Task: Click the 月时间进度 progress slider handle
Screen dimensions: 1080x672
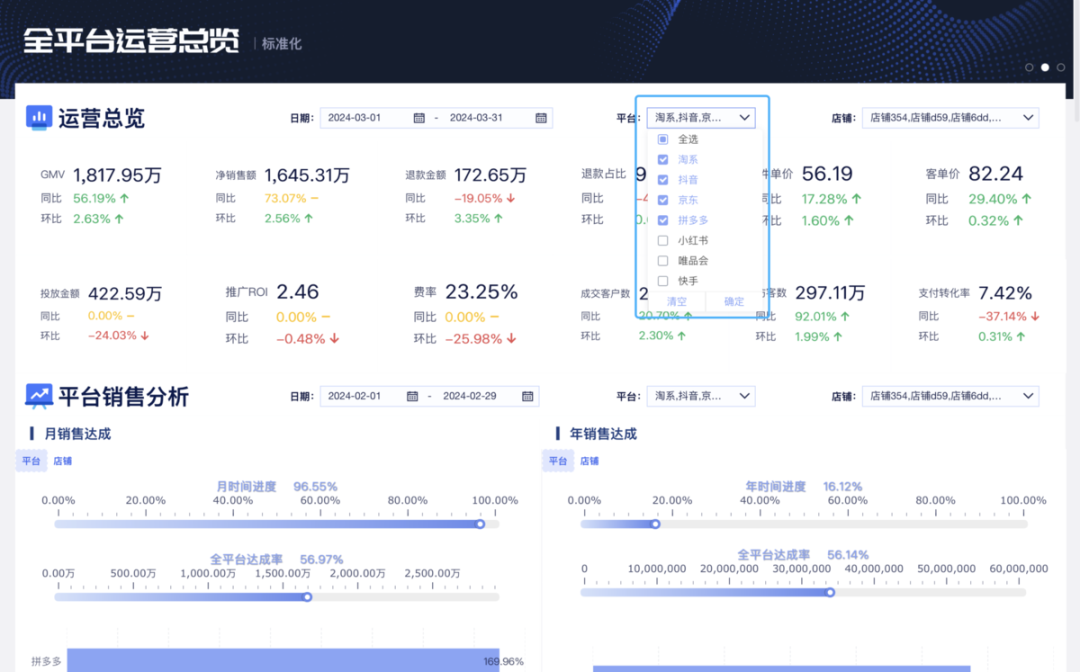Action: [479, 523]
